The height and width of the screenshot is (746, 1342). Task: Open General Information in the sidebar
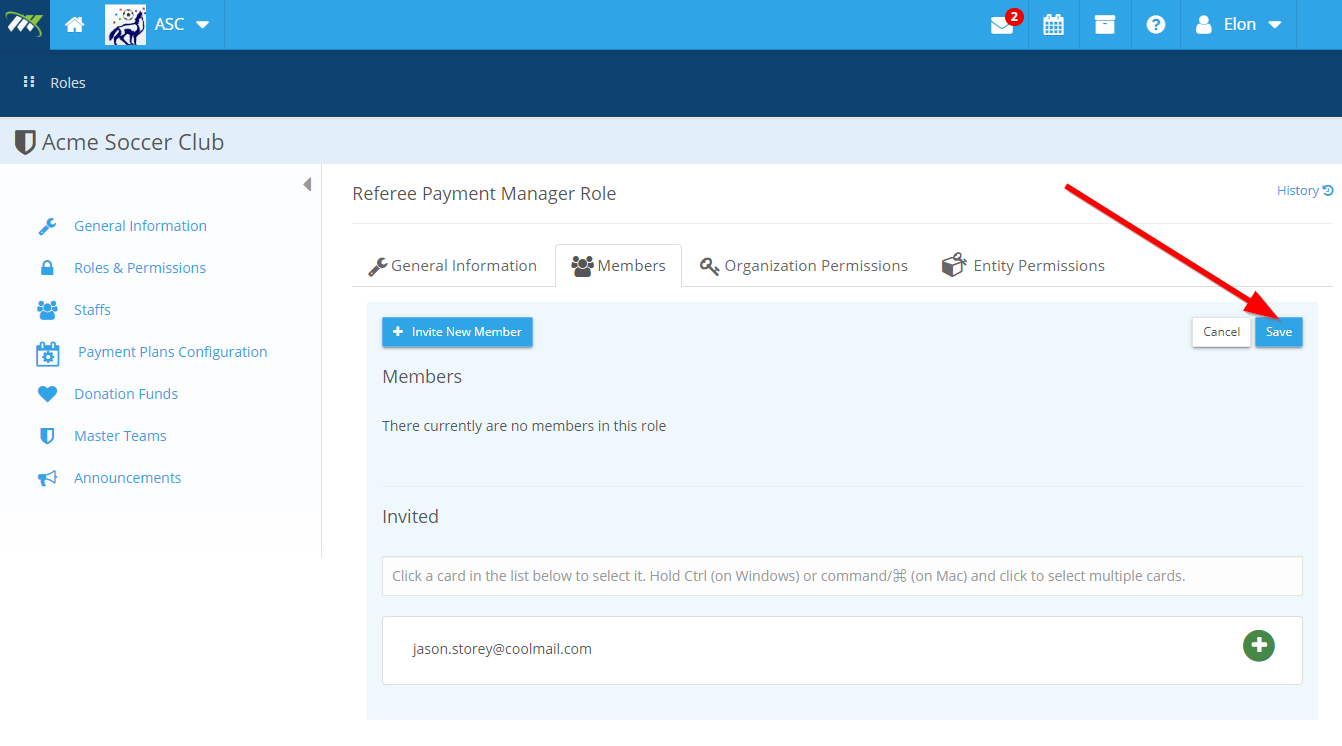[x=140, y=226]
